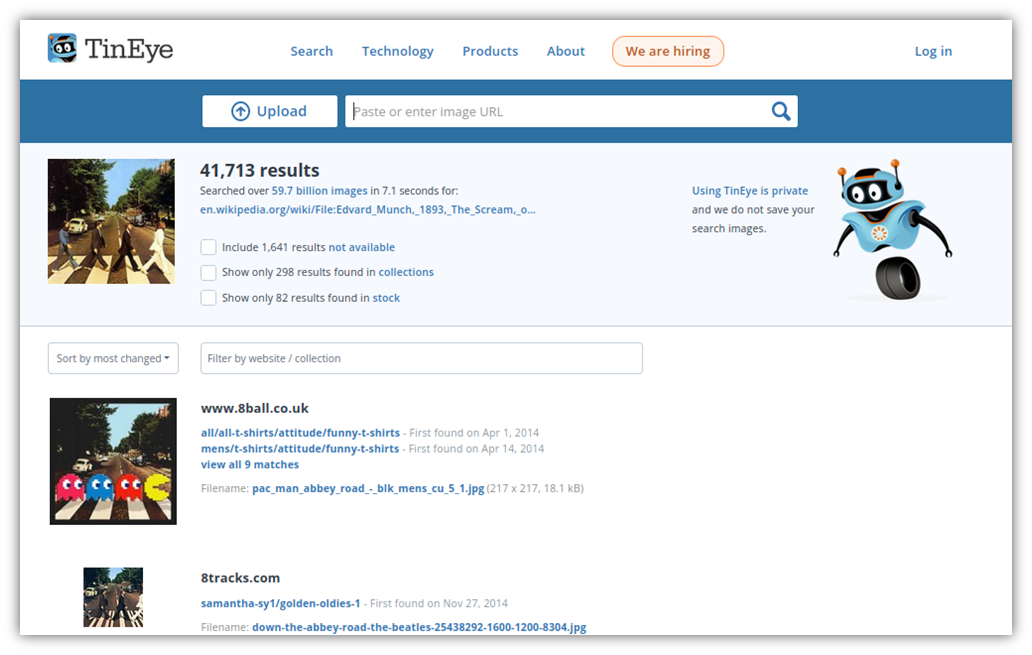Open 'all/all-t-shirts/attitude/funny-t-shirts' link
This screenshot has width=1032, height=655.
[300, 432]
